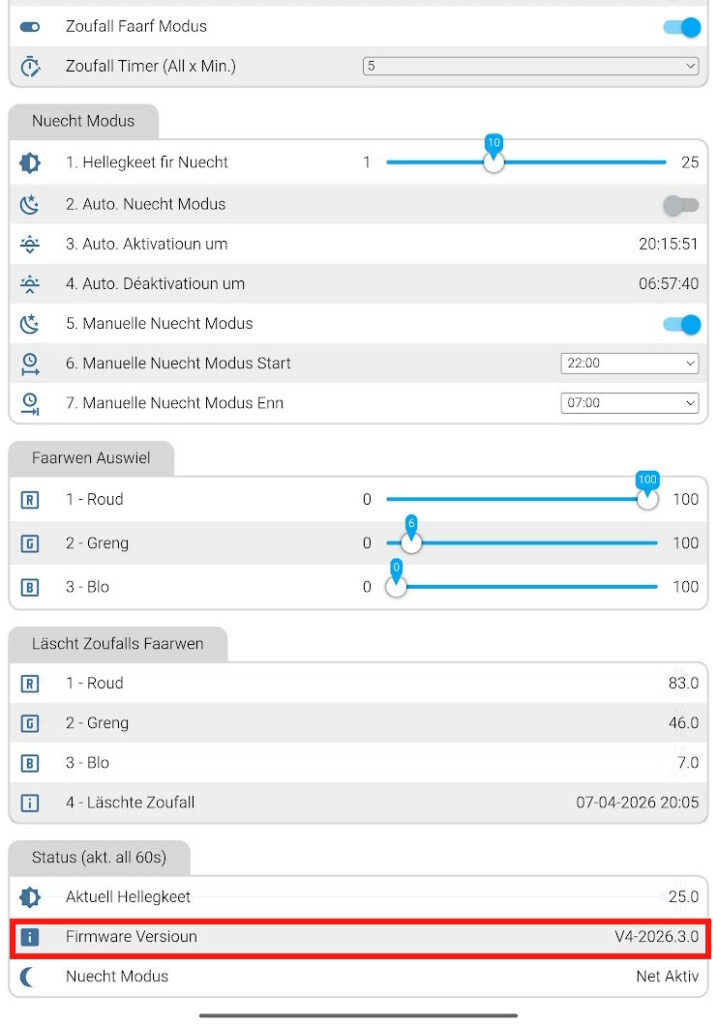Screen dimensions: 717x1024
Task: Click the Auto. Déaktivatioun um time value
Action: (668, 284)
